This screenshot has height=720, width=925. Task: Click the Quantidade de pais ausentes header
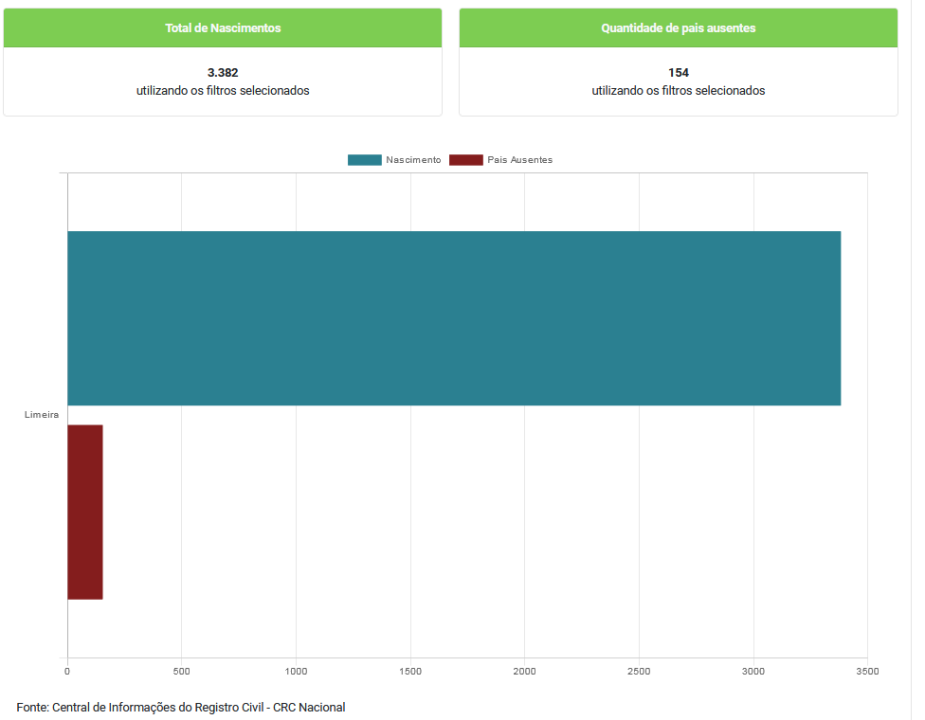click(x=678, y=28)
